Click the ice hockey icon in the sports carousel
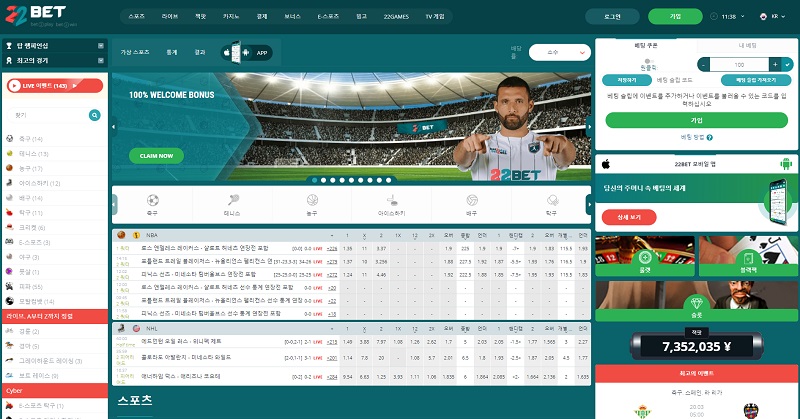 tap(392, 200)
